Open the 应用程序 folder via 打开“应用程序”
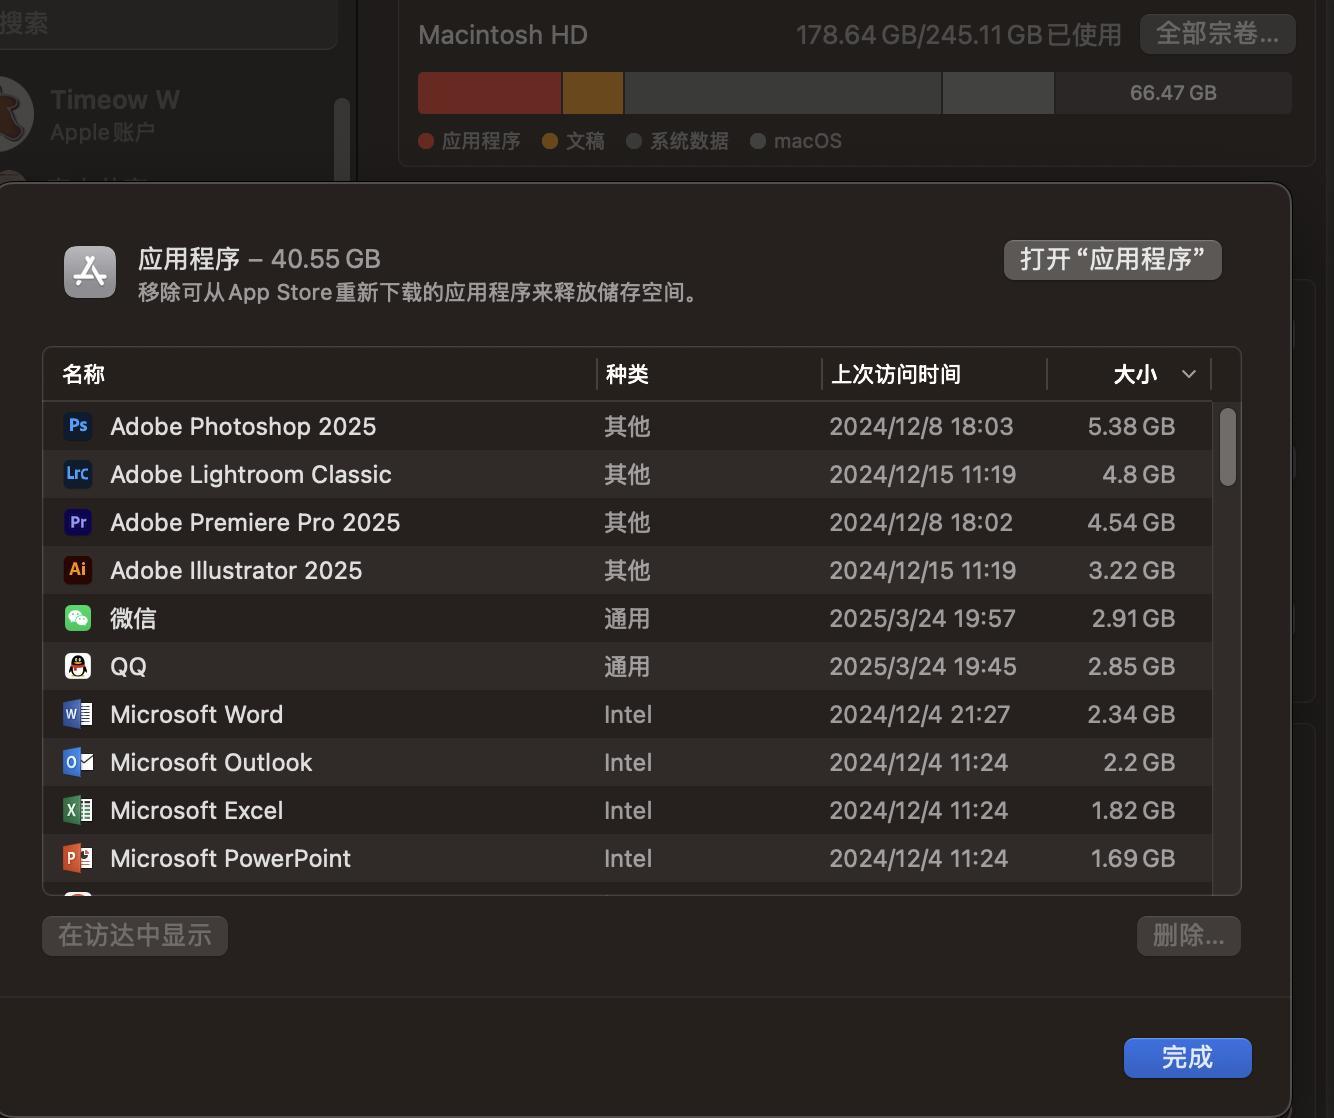The height and width of the screenshot is (1118, 1334). click(1113, 260)
